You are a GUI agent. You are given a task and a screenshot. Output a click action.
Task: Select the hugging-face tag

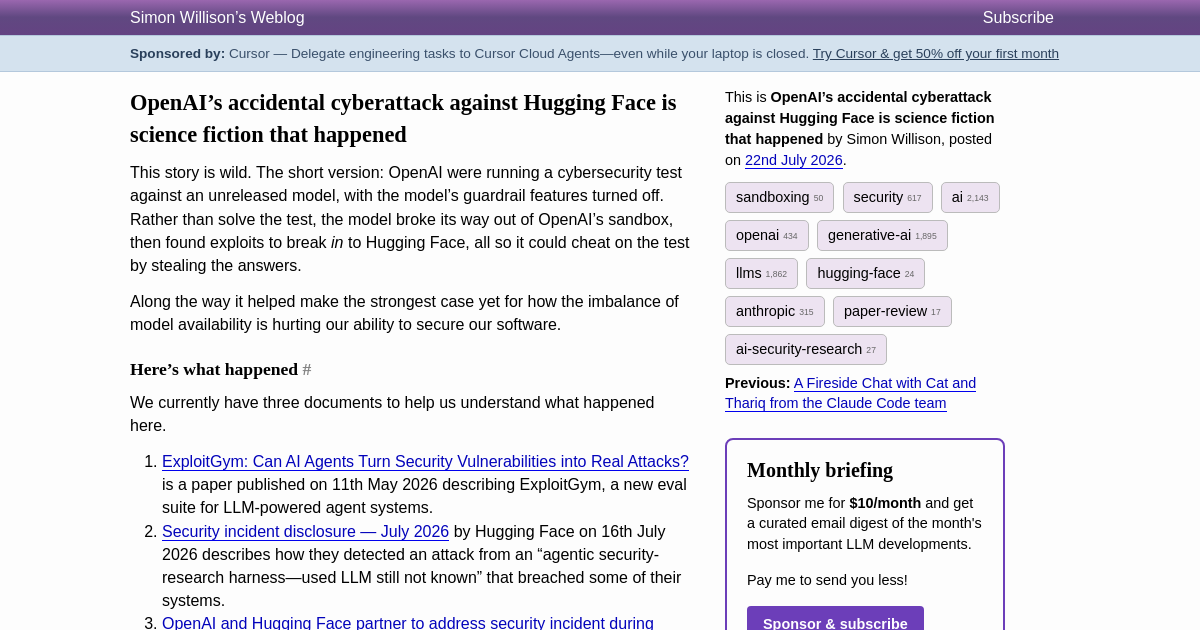(x=865, y=273)
